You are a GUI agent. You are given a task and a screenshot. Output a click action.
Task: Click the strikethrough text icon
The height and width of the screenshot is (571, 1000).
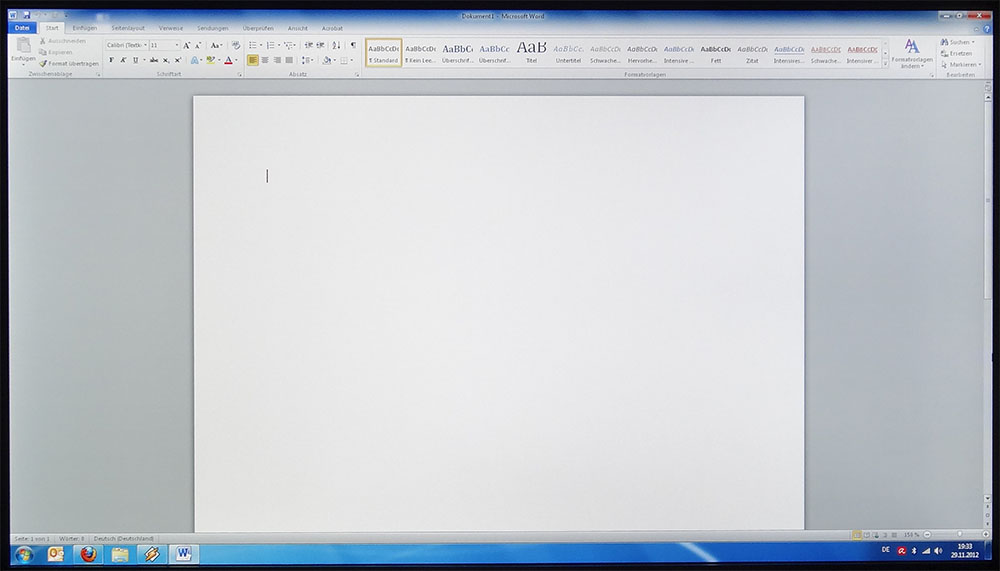(153, 60)
